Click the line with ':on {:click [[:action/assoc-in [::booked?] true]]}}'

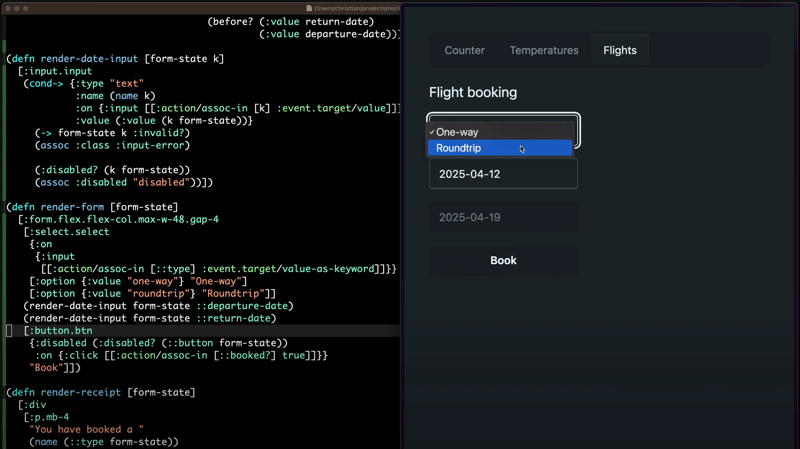point(181,355)
